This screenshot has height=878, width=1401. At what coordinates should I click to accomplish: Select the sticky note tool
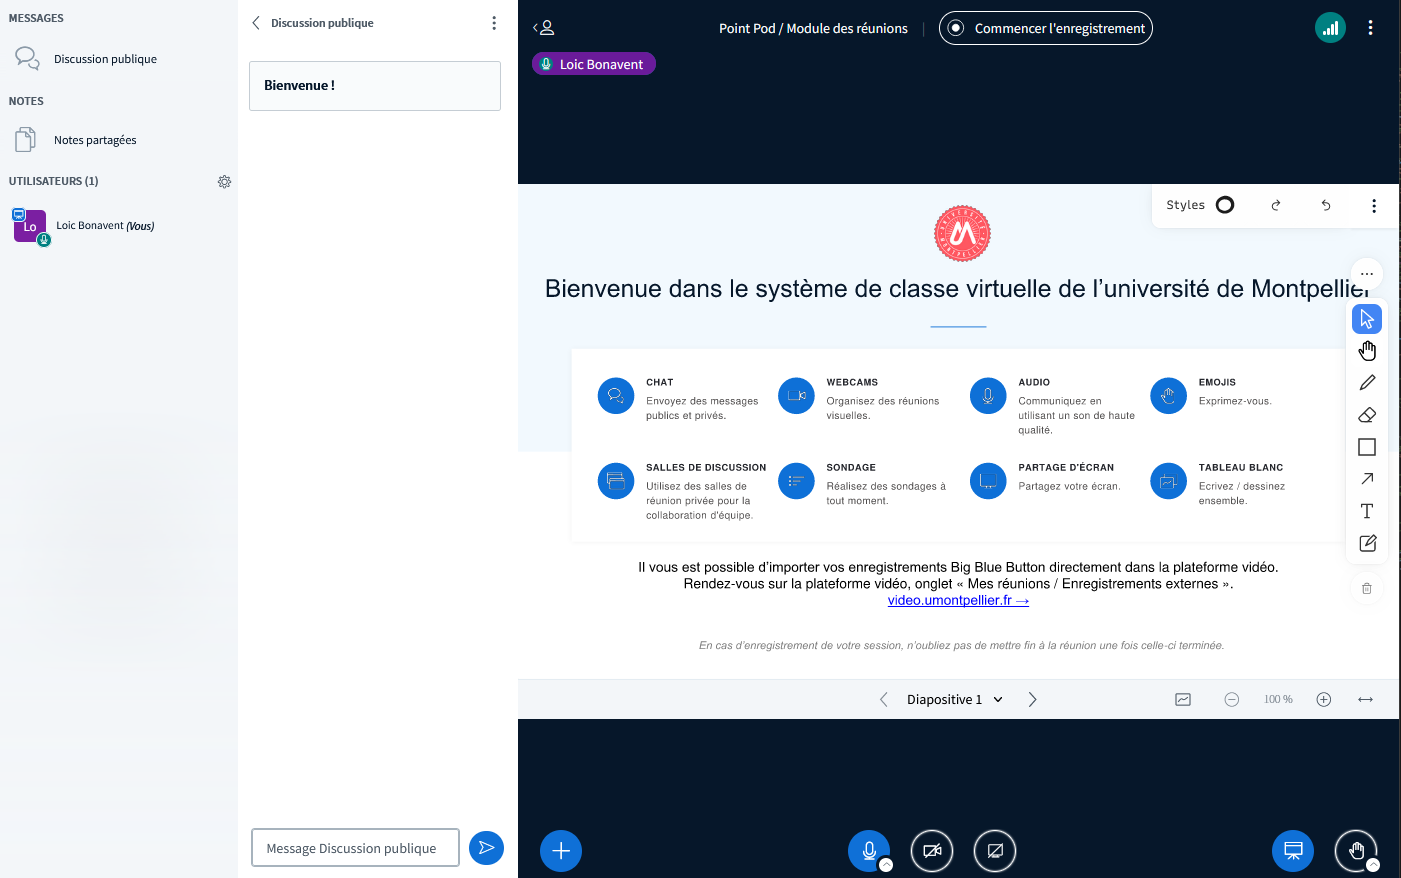tap(1367, 543)
